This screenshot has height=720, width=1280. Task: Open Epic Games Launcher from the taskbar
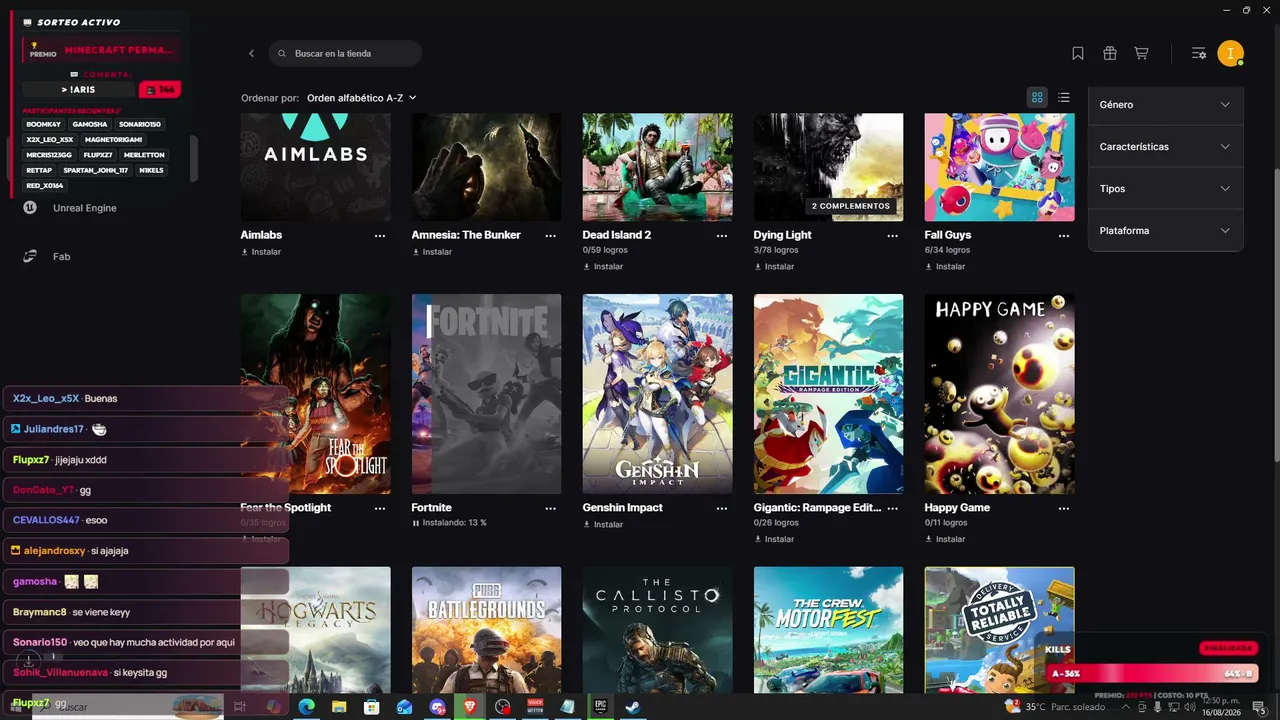pos(601,706)
